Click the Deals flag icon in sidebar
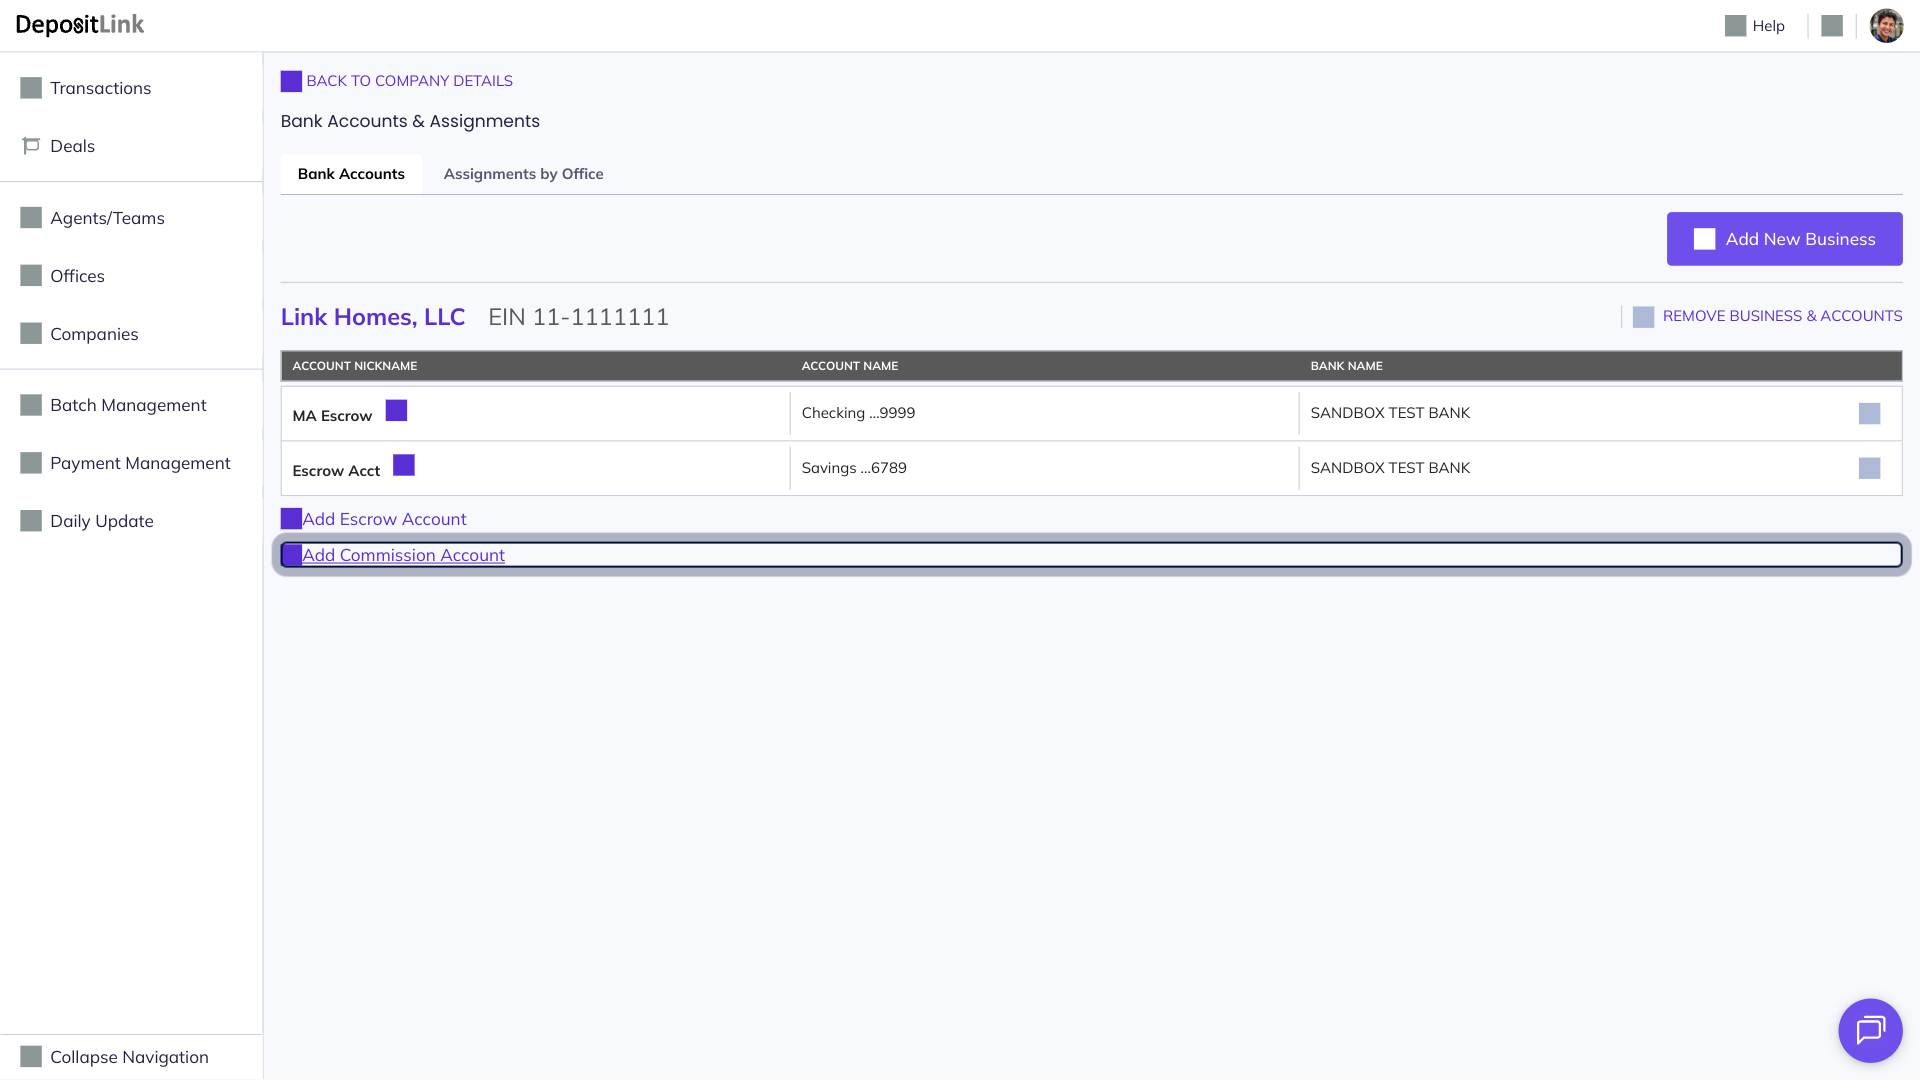 tap(31, 146)
